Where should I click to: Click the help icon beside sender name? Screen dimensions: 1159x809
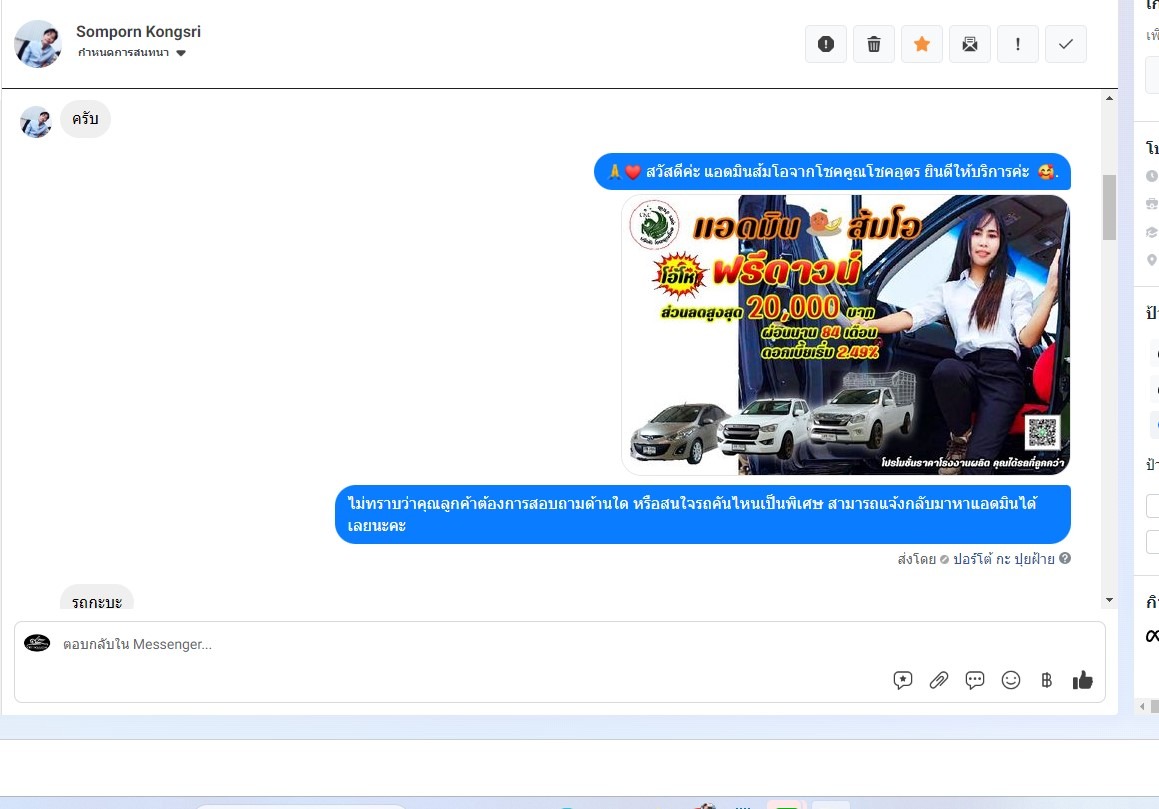tap(1065, 559)
